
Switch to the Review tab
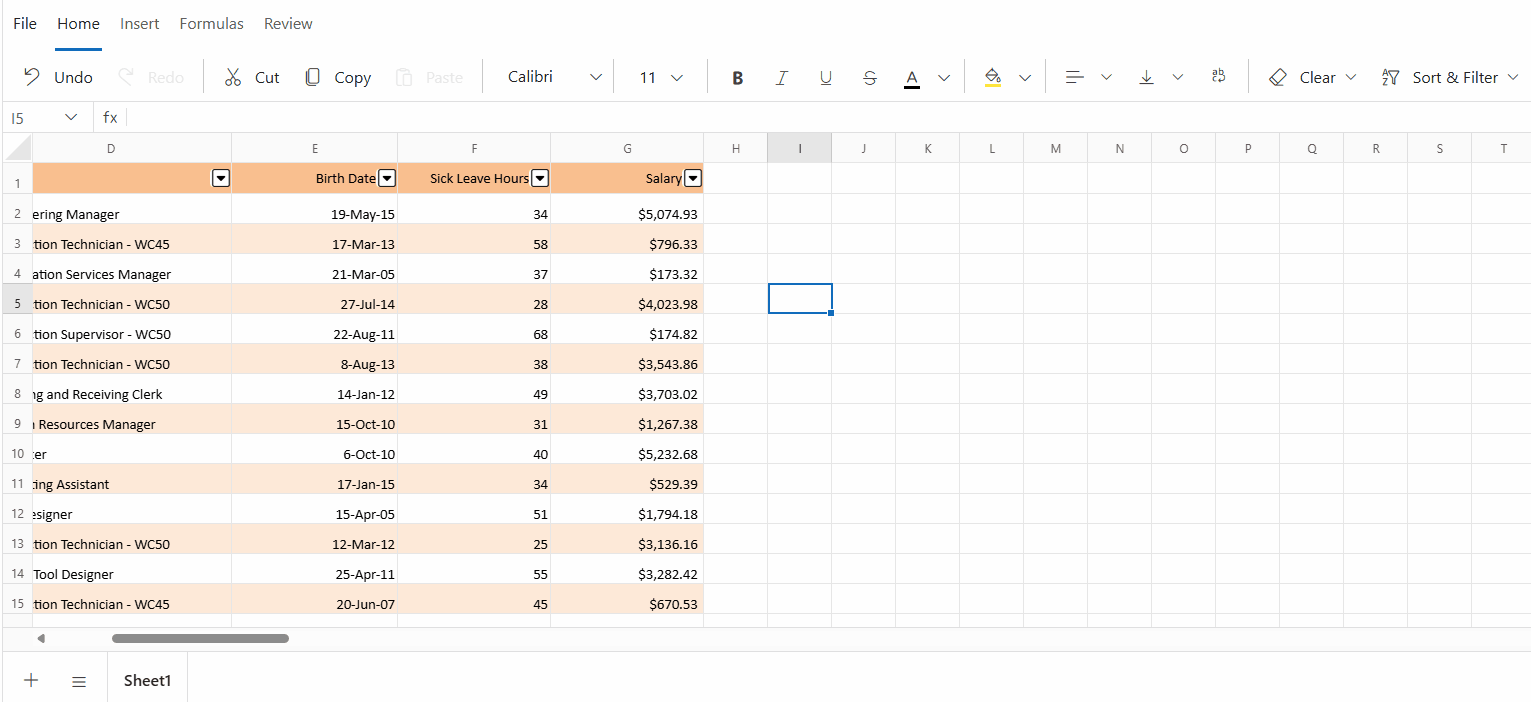(288, 23)
